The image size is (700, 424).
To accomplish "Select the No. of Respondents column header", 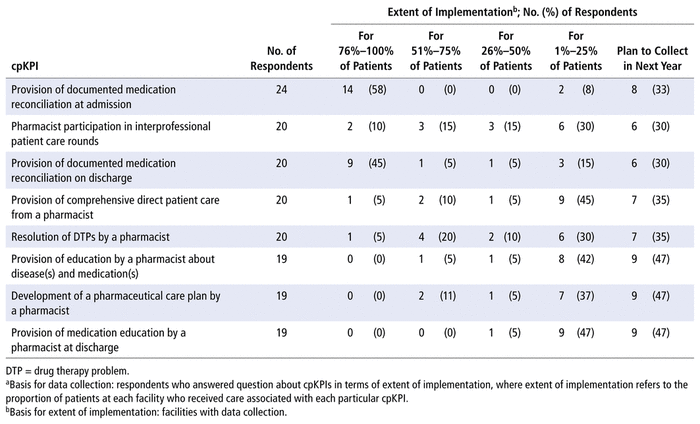I will point(283,59).
